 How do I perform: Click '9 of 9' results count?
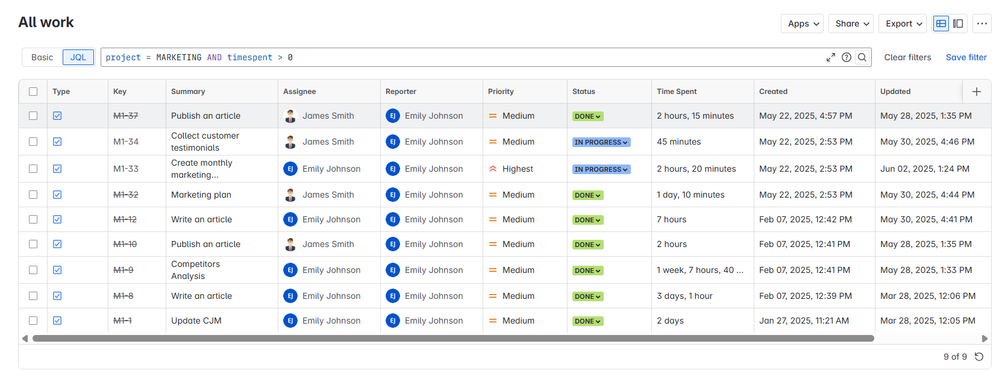coord(955,357)
